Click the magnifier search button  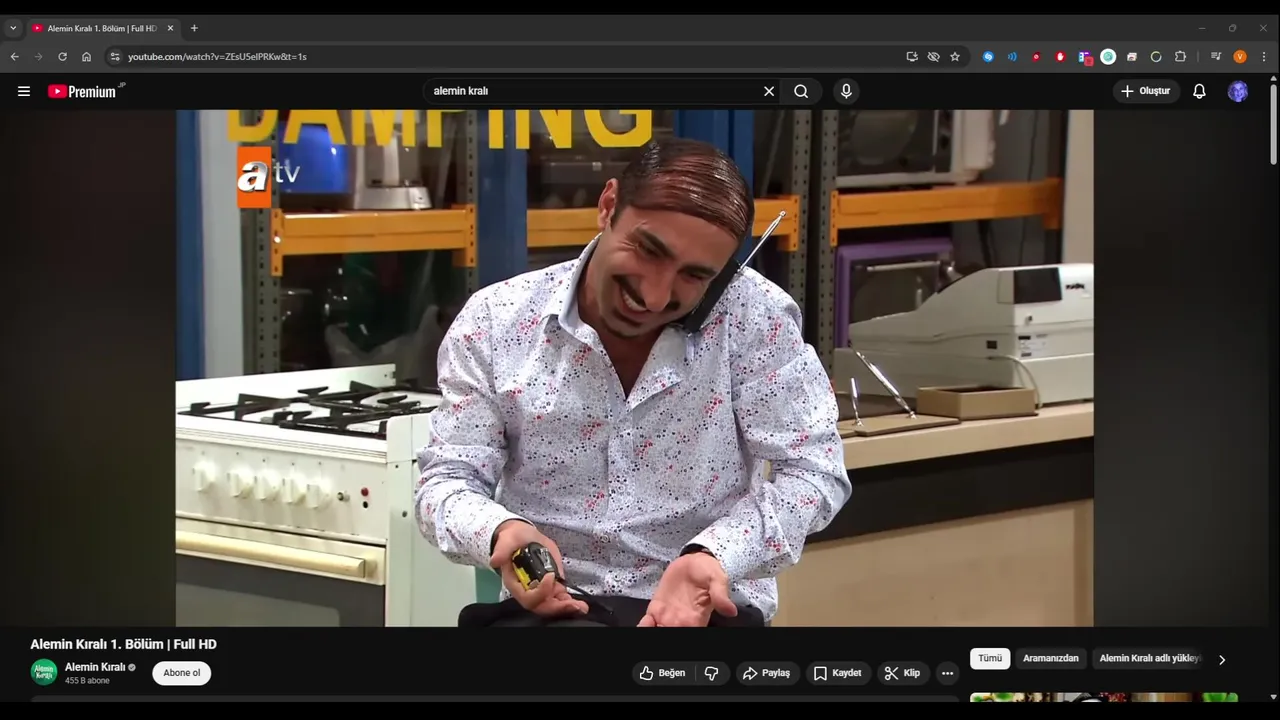coord(801,91)
